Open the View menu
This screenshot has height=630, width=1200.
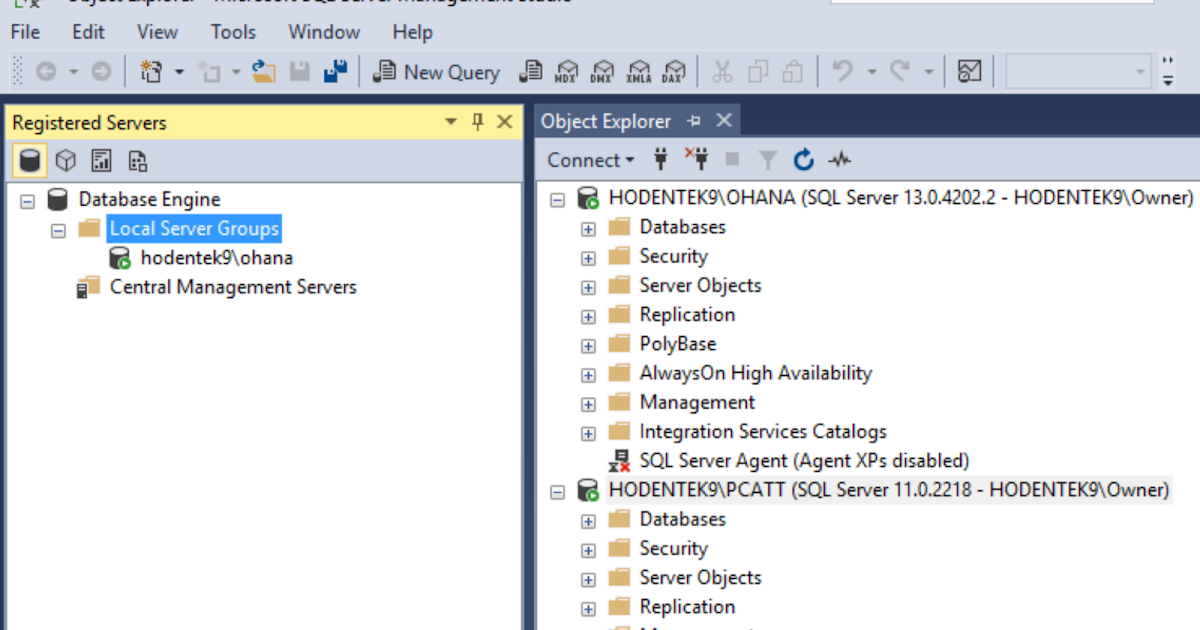[x=157, y=32]
